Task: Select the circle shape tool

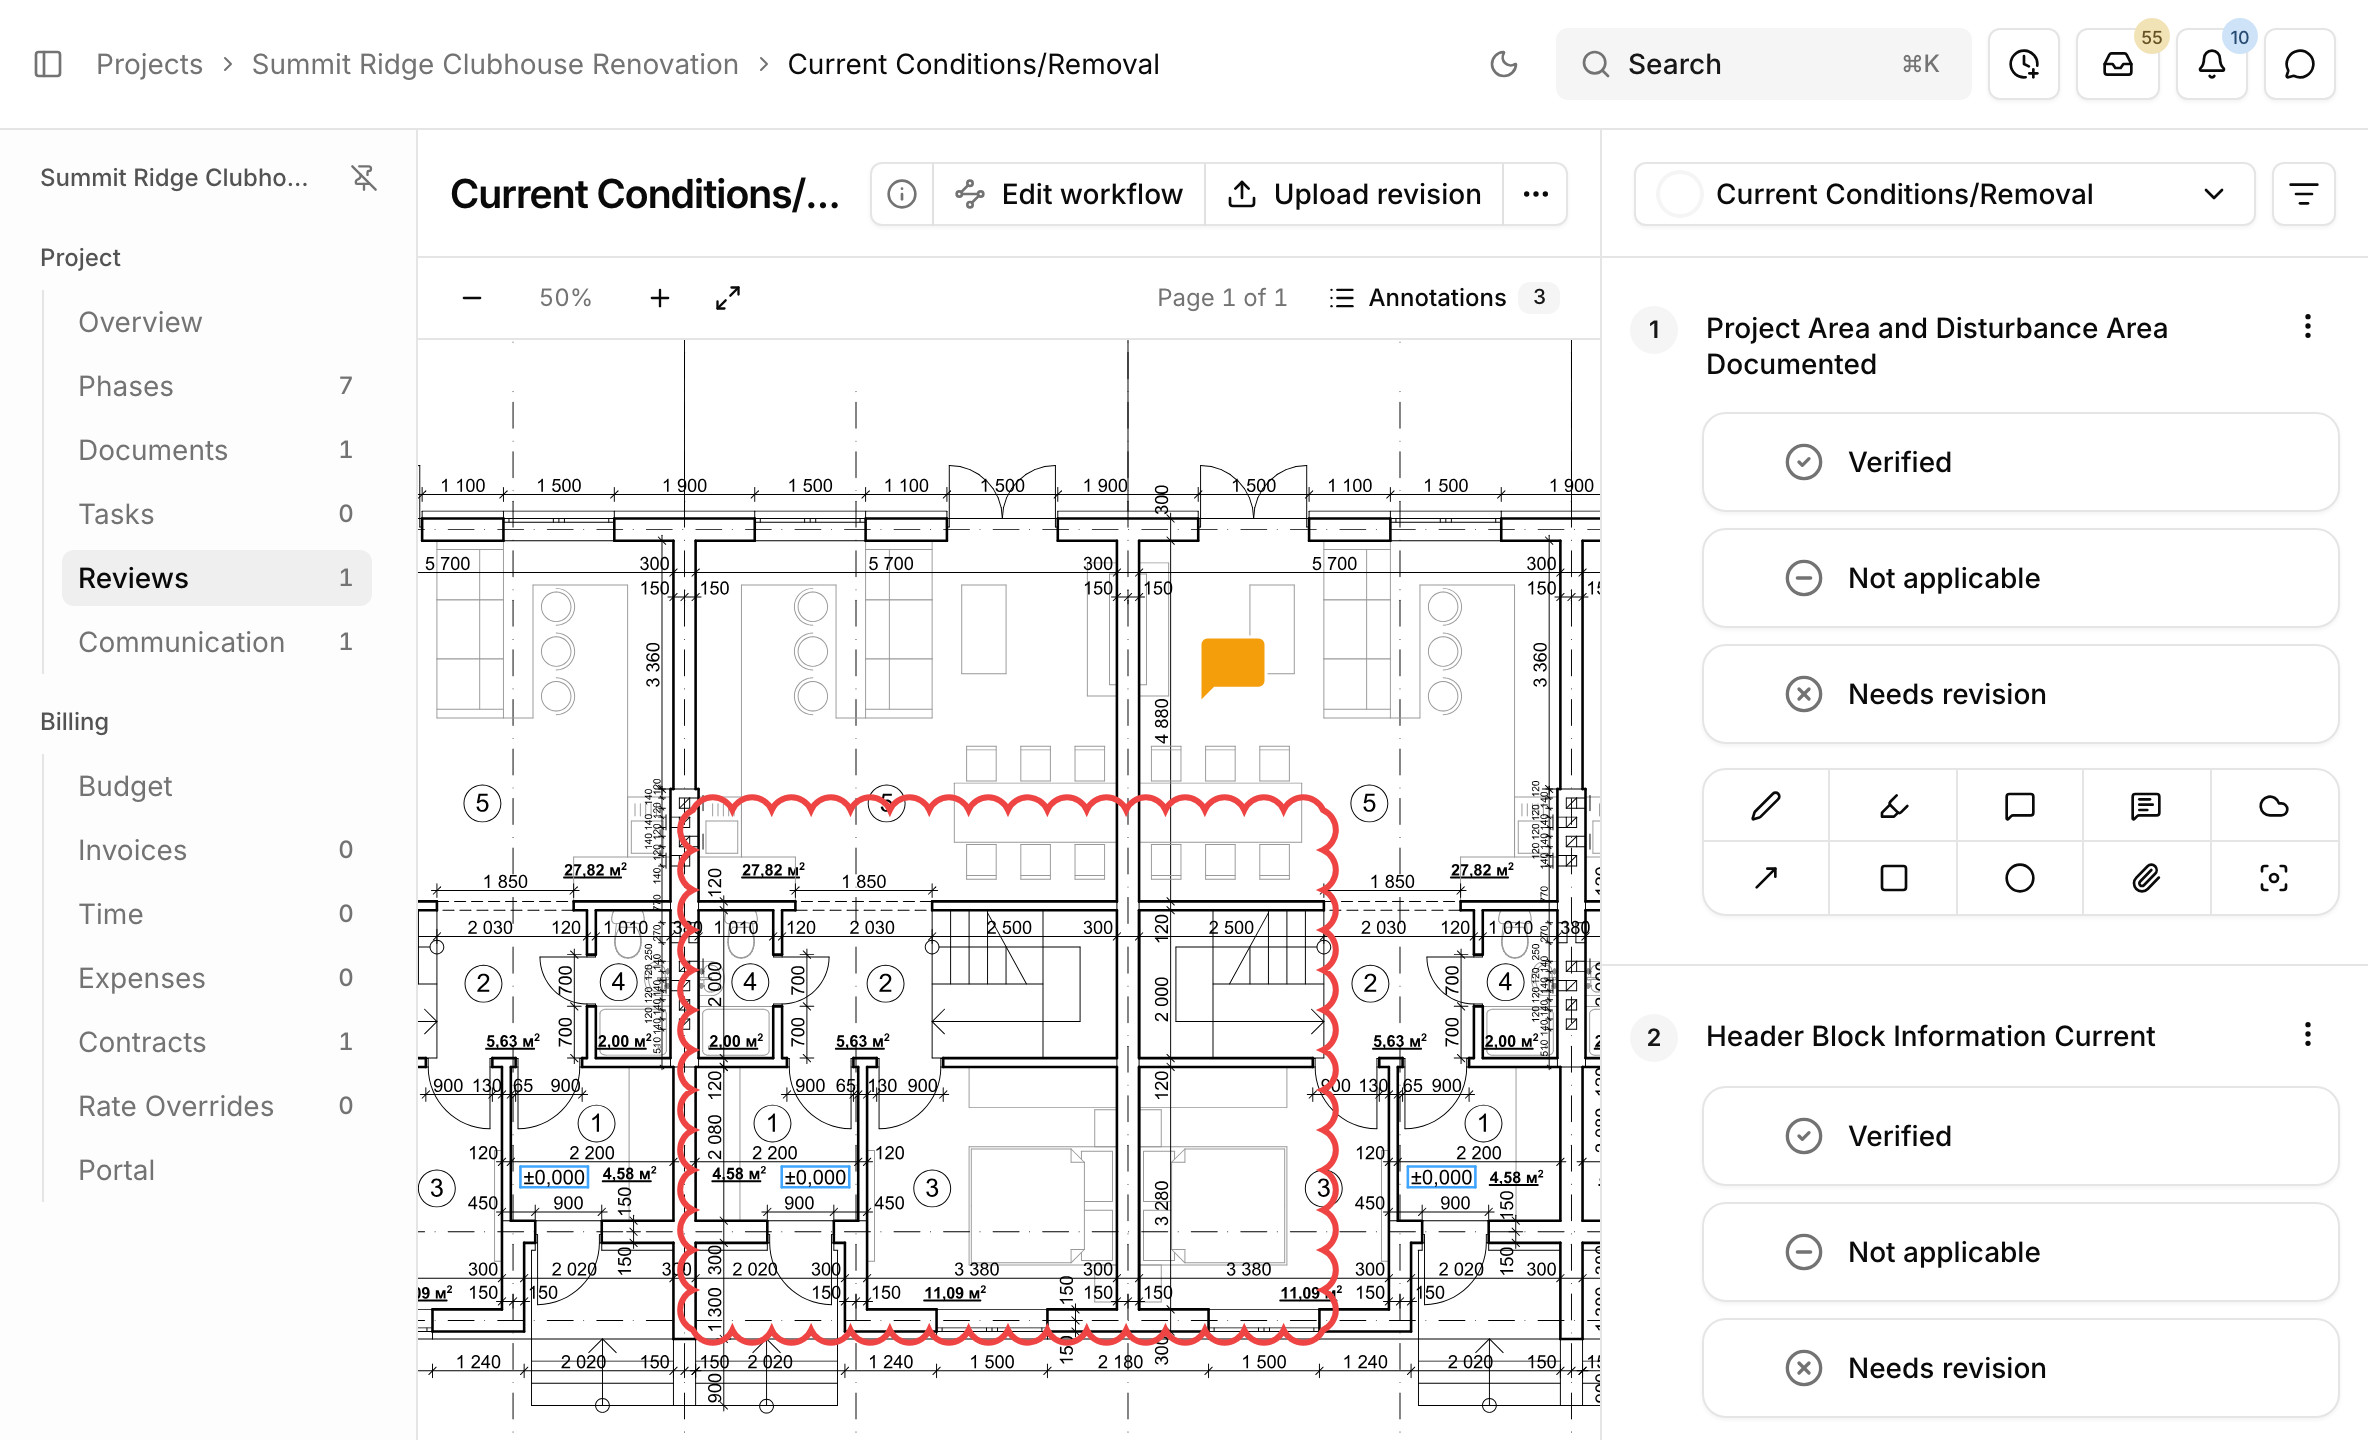Action: 2020,878
